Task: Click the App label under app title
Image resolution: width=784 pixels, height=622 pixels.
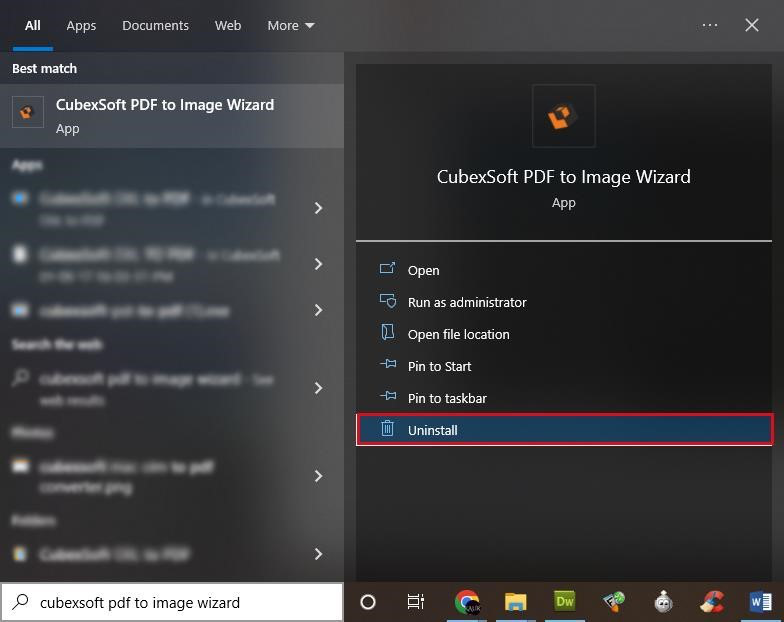Action: point(564,202)
